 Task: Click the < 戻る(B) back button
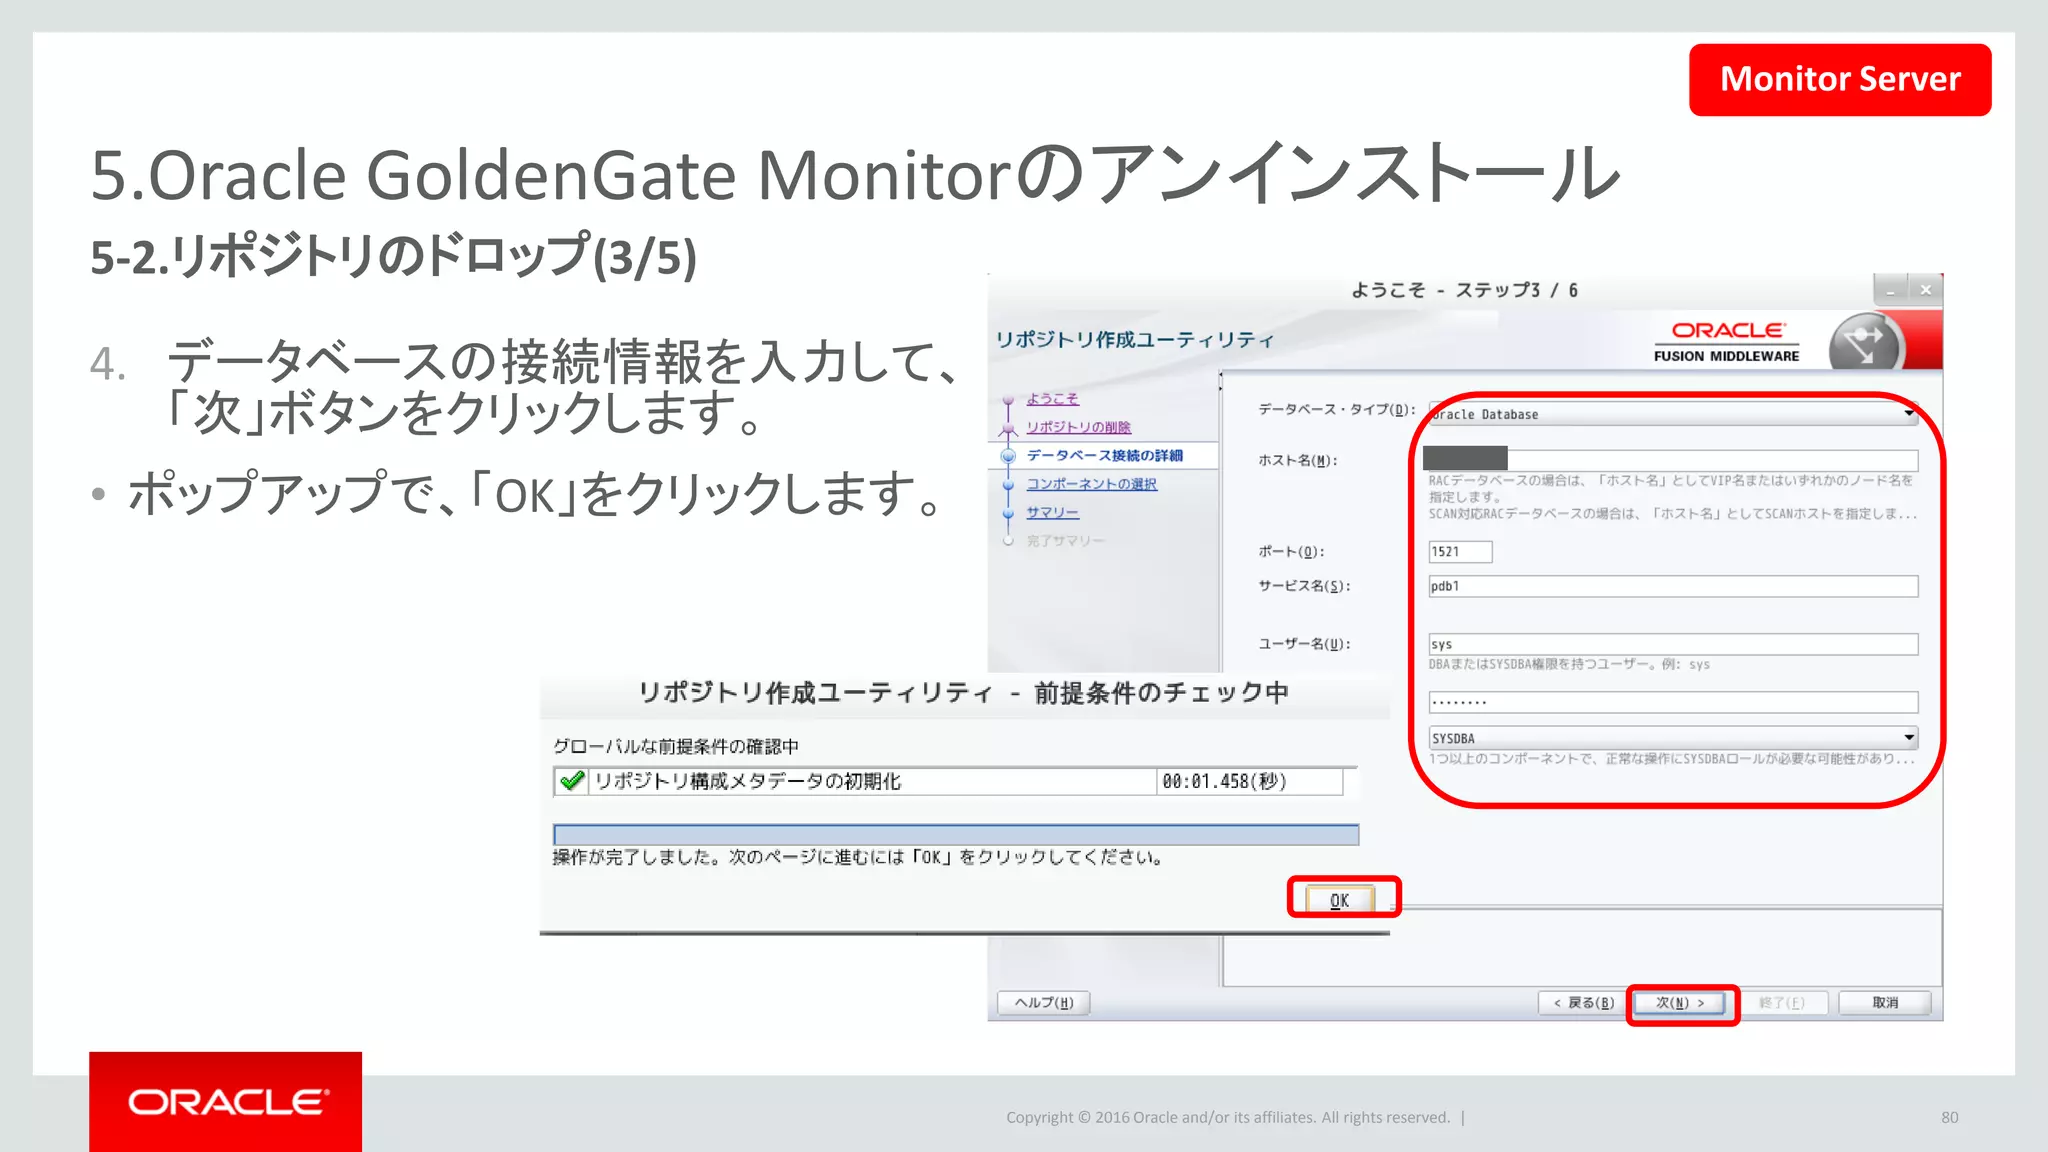(1584, 1003)
